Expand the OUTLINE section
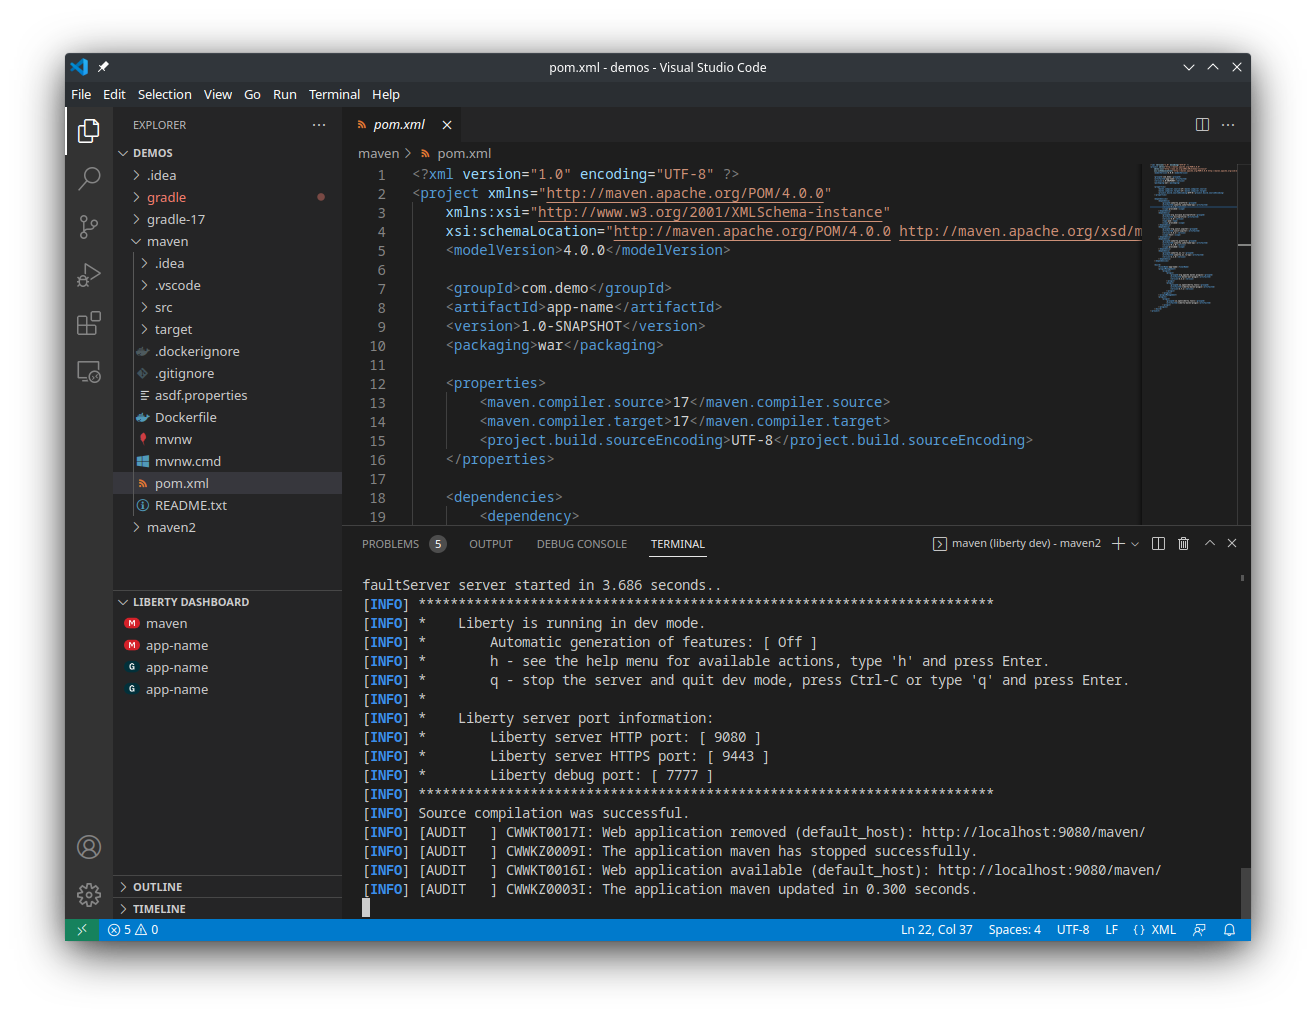The image size is (1316, 1018). pos(227,887)
